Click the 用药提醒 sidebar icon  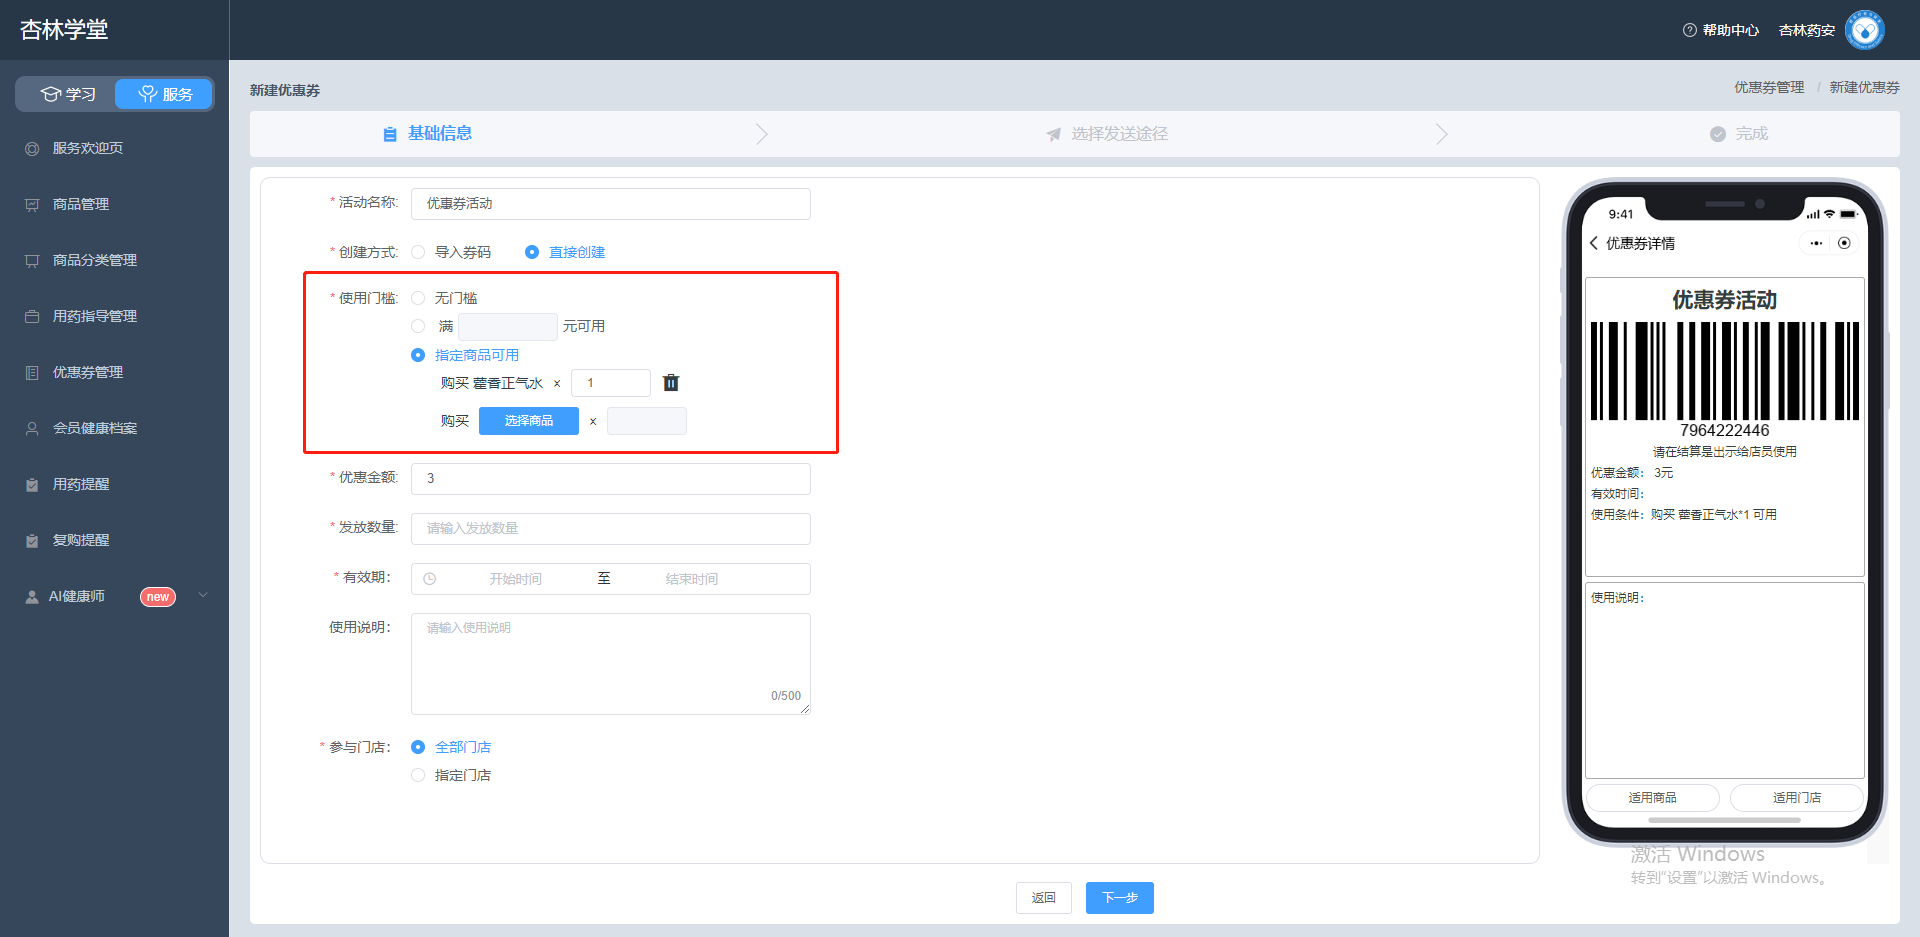(32, 485)
